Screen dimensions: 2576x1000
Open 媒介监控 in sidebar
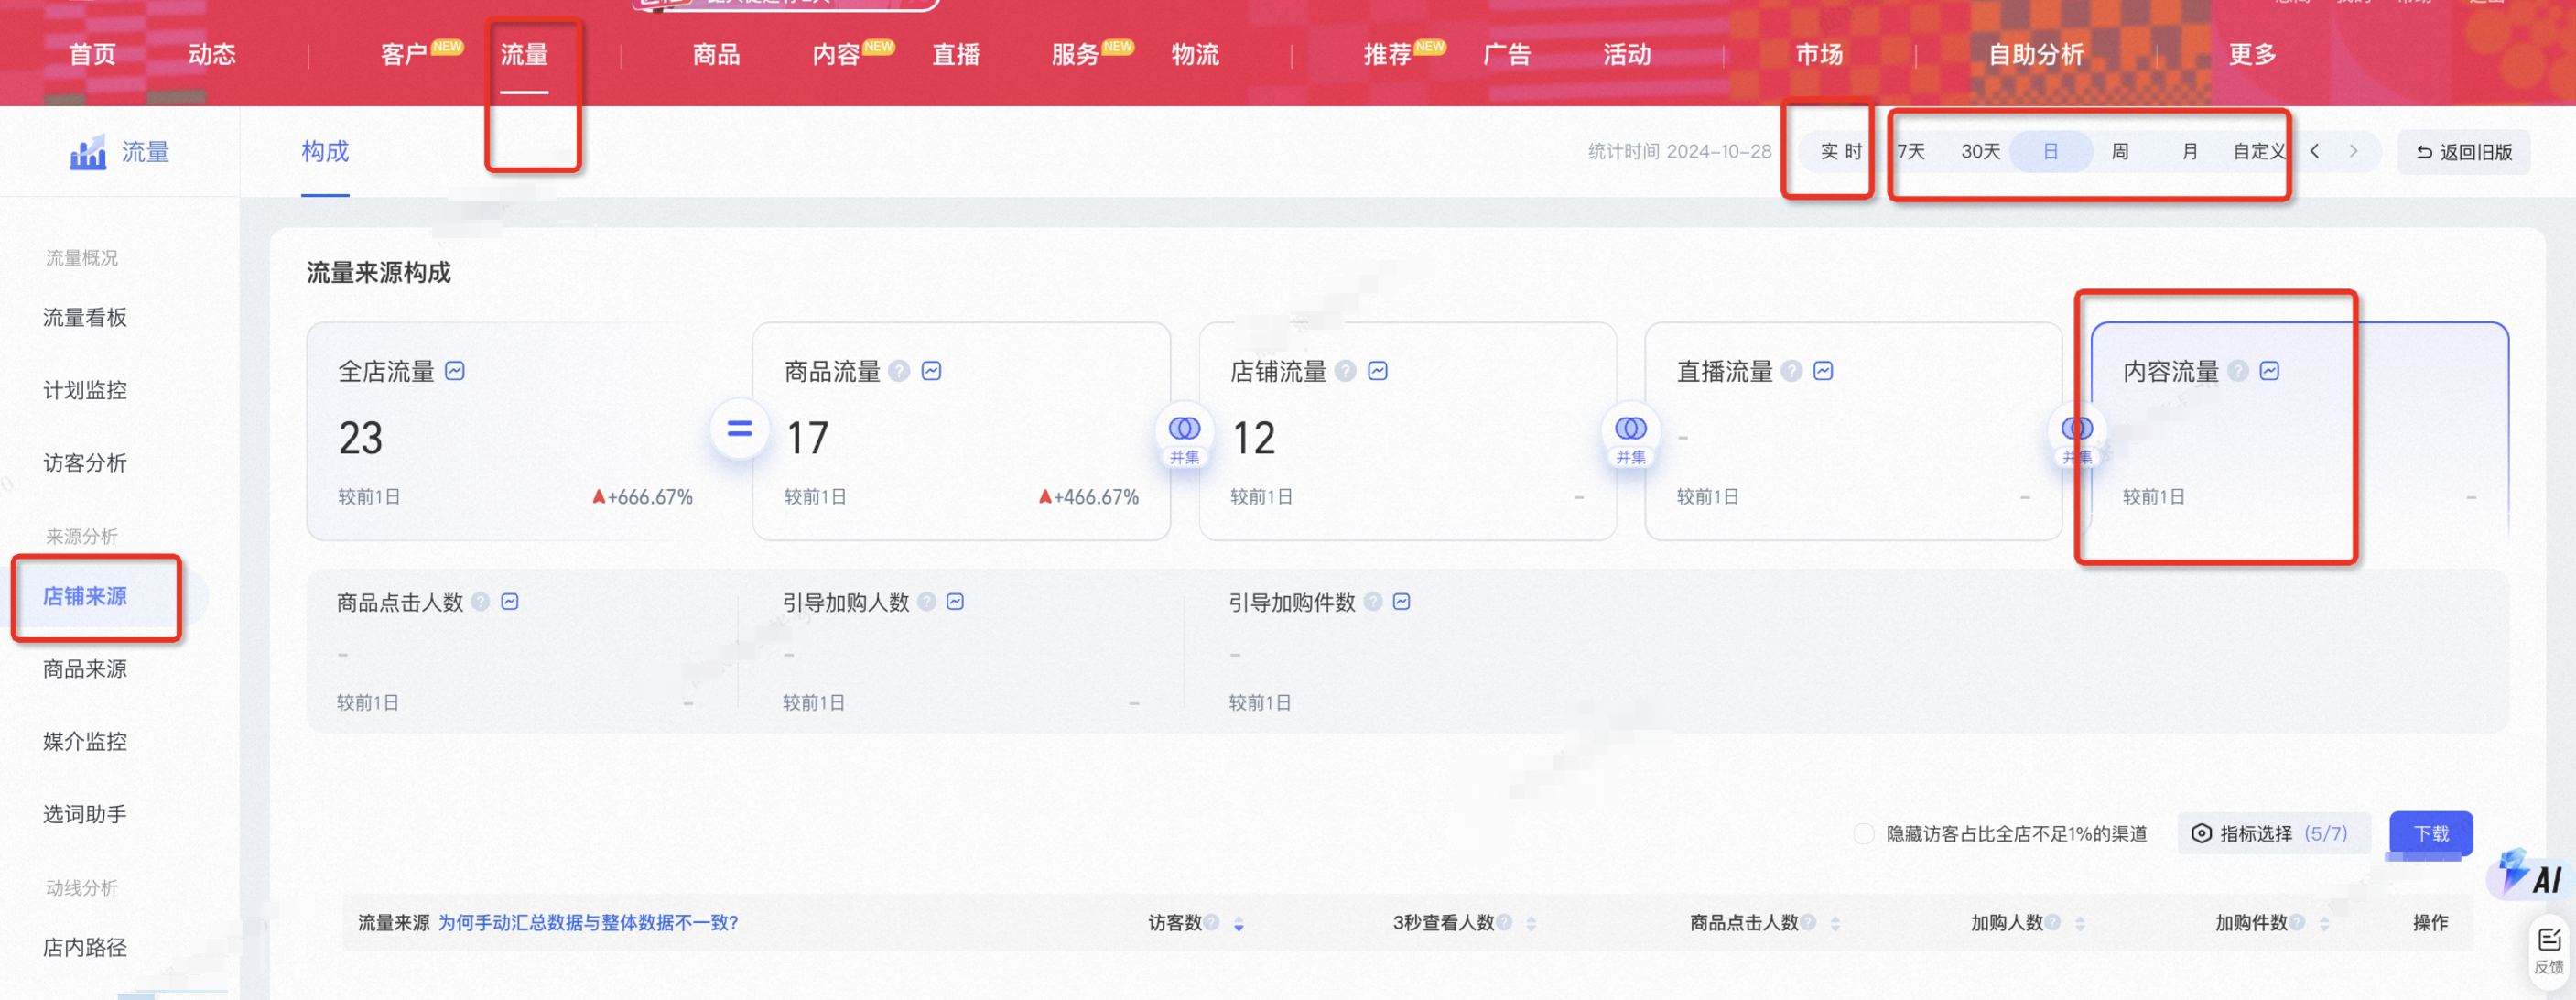pos(85,741)
